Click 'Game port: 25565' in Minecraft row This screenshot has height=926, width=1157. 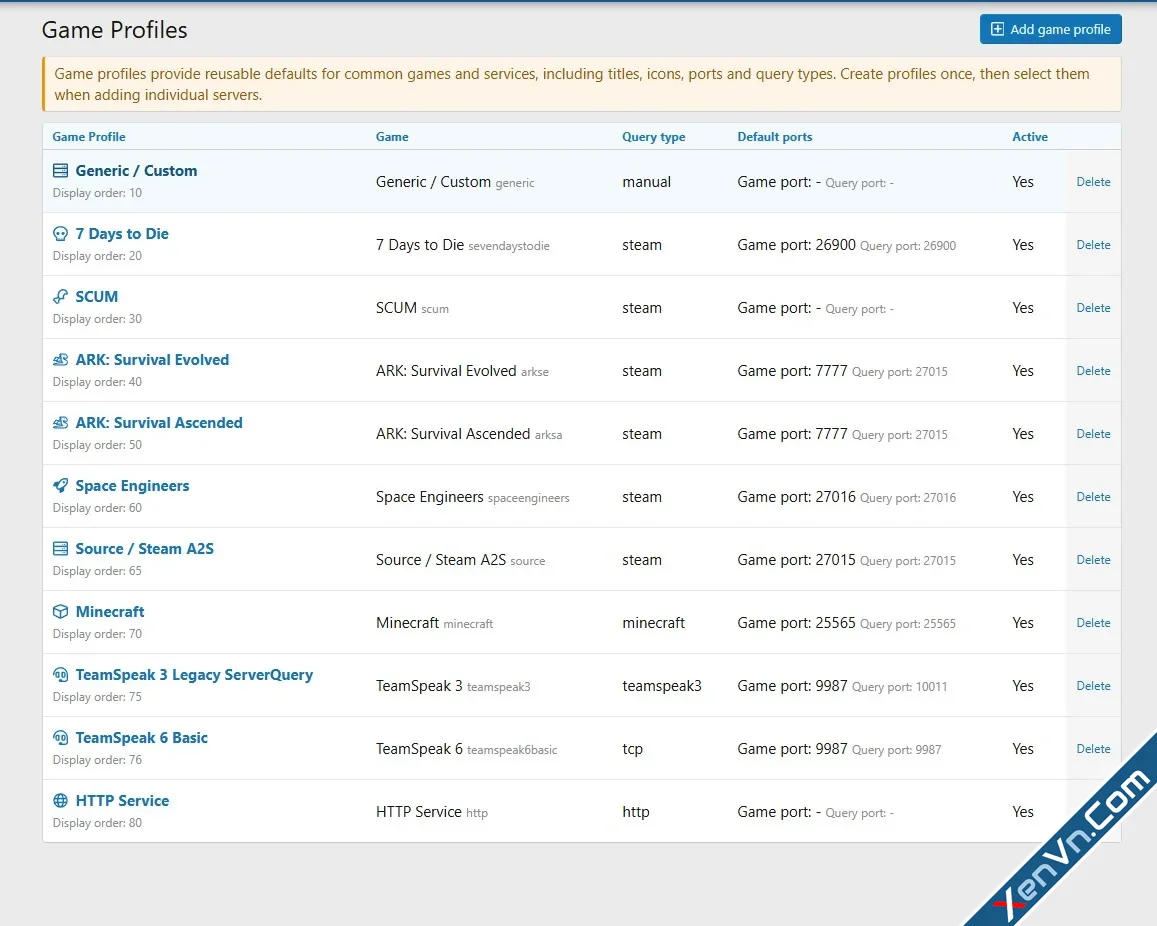click(796, 623)
